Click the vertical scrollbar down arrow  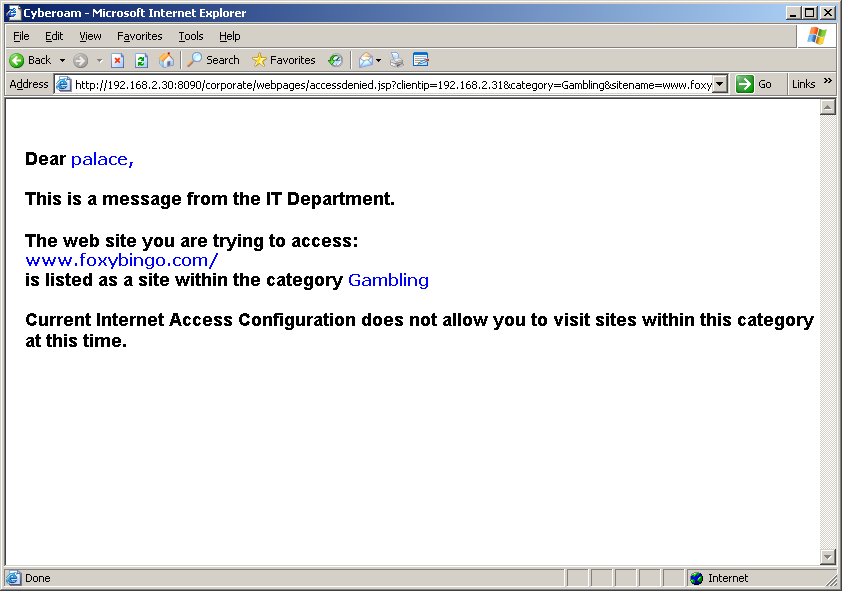(x=828, y=557)
